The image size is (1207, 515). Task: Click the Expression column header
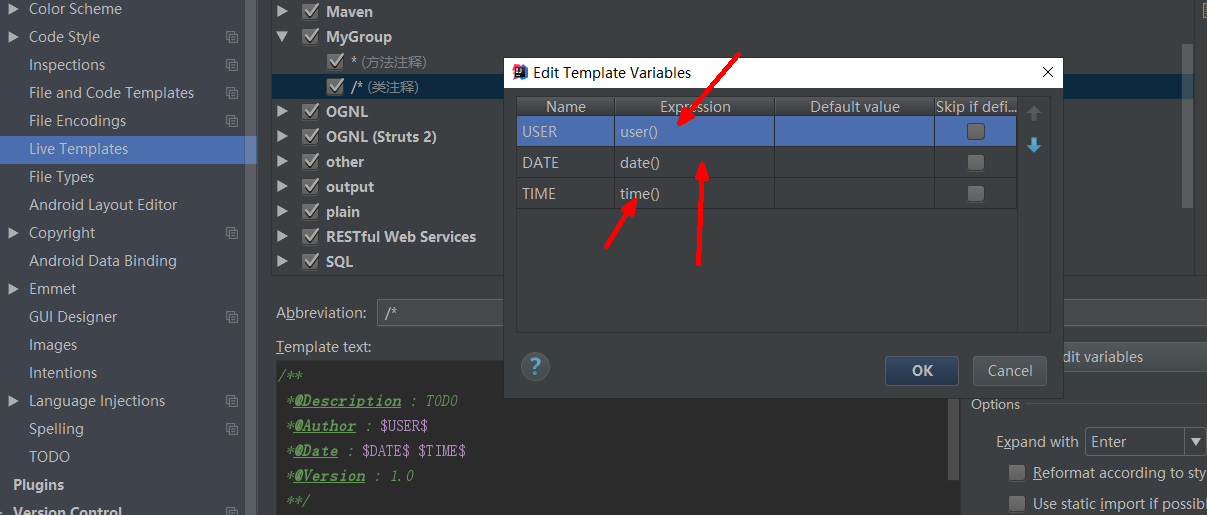695,107
